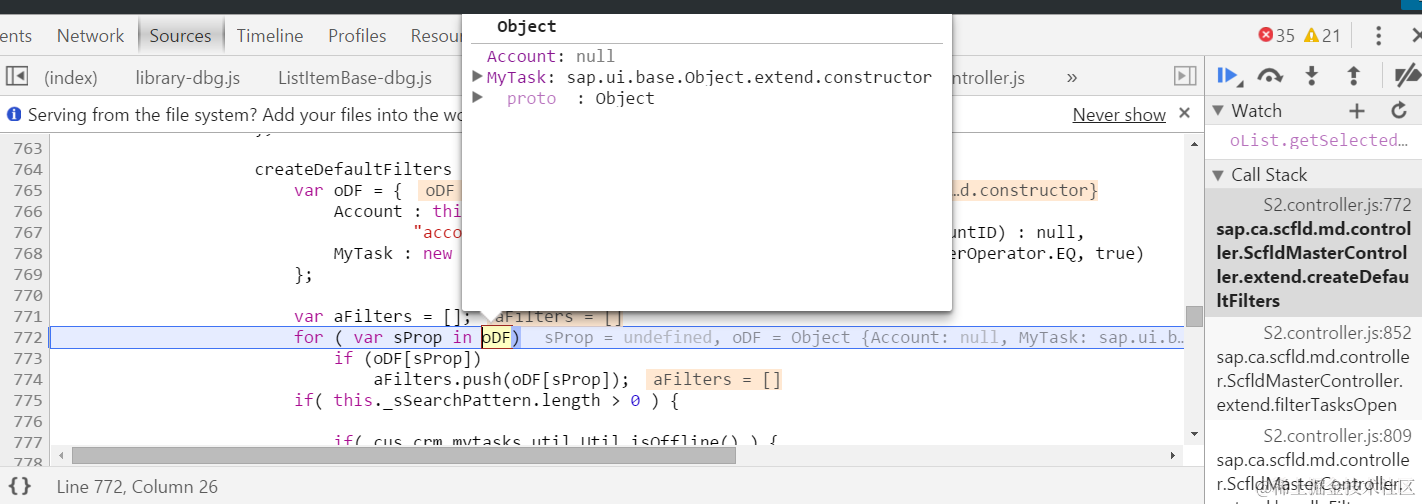This screenshot has width=1422, height=504.
Task: Click line number 765 in gutter
Action: [x=26, y=190]
